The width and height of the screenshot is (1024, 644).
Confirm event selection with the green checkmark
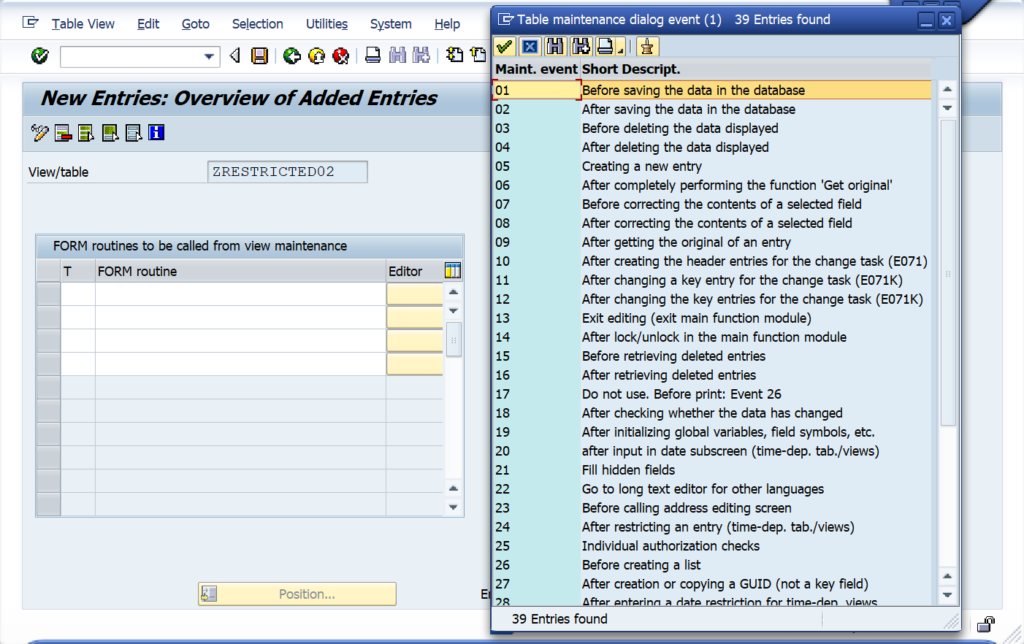pos(503,46)
